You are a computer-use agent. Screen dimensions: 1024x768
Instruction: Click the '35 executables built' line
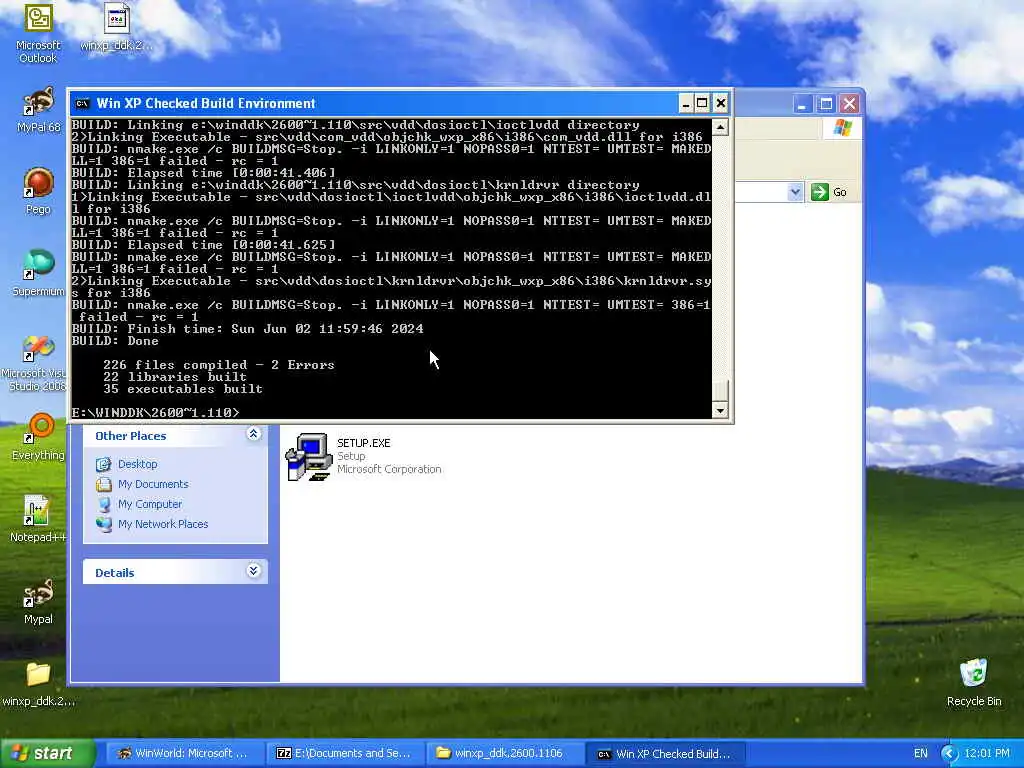[183, 389]
